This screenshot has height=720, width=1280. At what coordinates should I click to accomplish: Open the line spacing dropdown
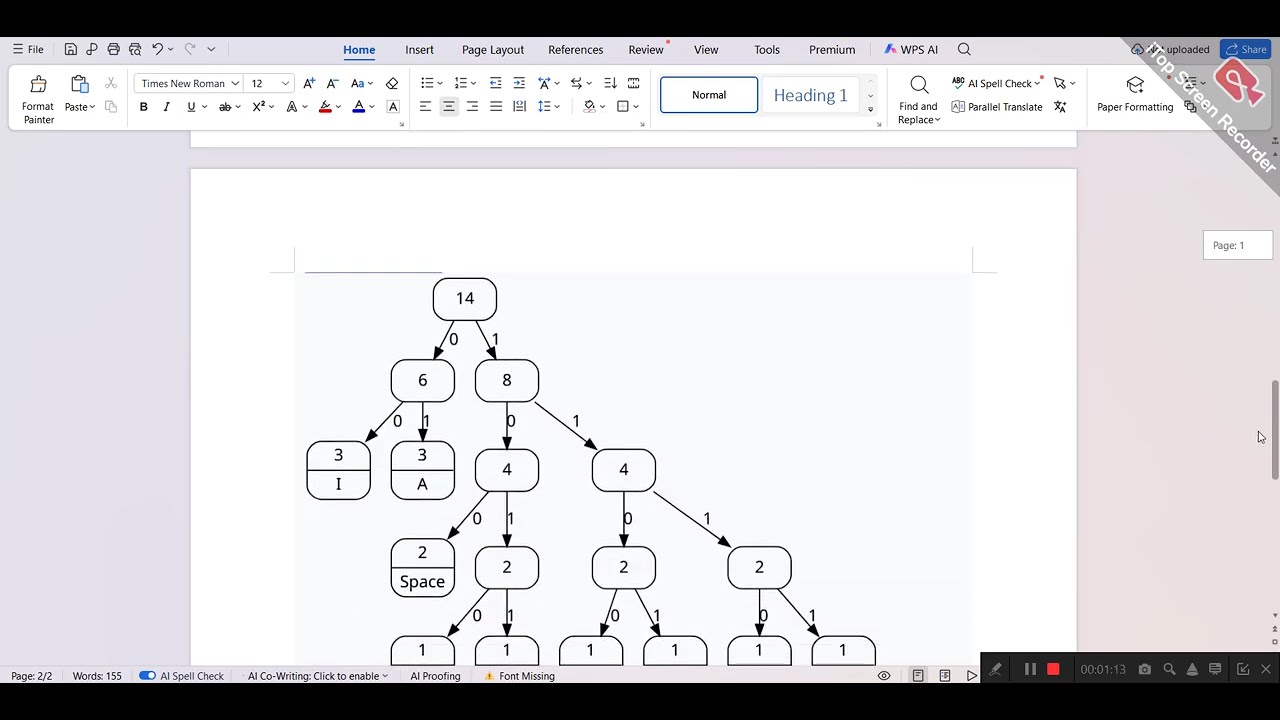coord(558,106)
